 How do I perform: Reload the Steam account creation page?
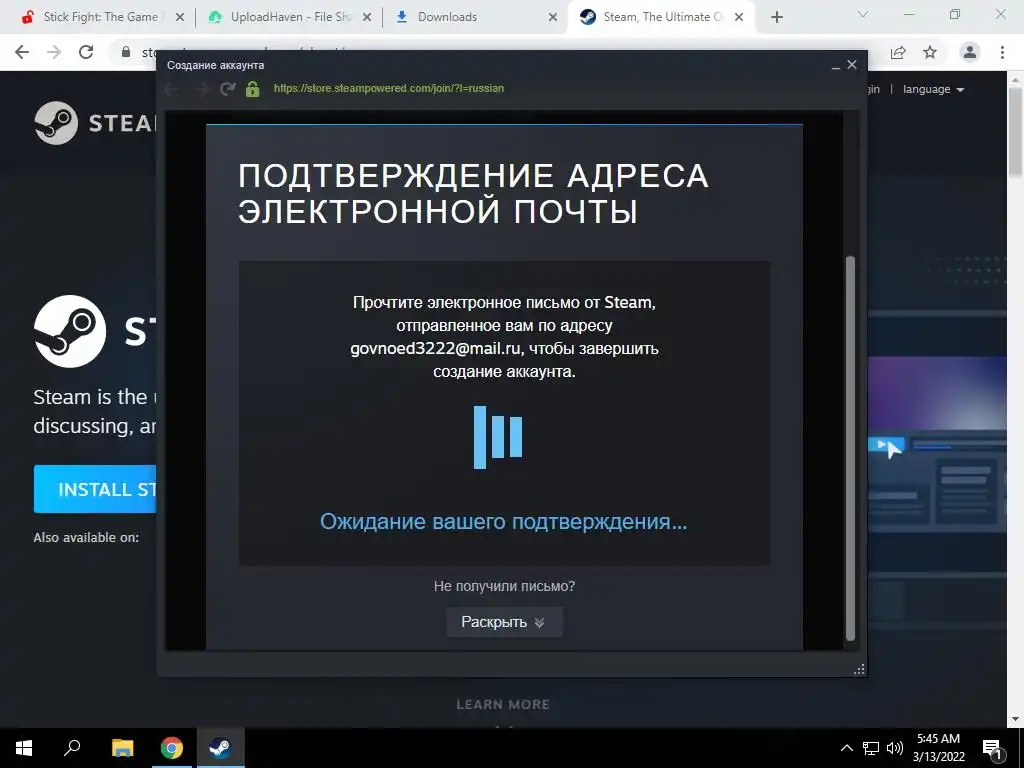coord(227,89)
